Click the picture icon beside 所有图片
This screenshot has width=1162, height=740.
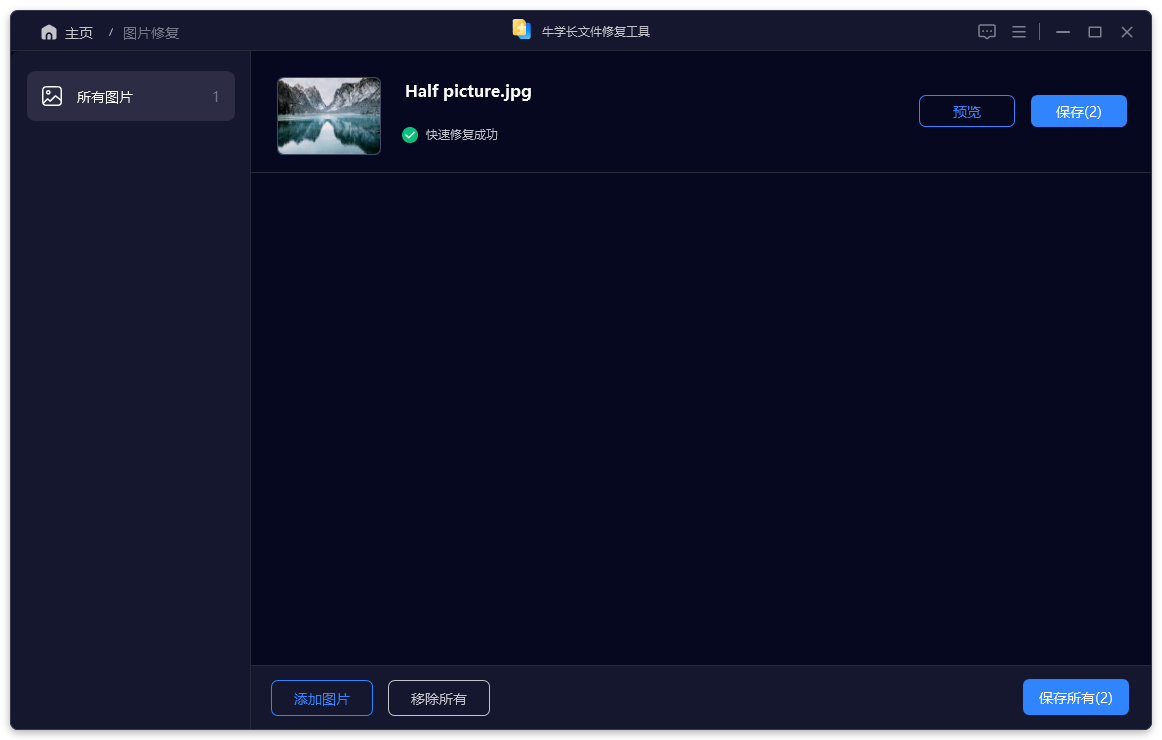(52, 95)
